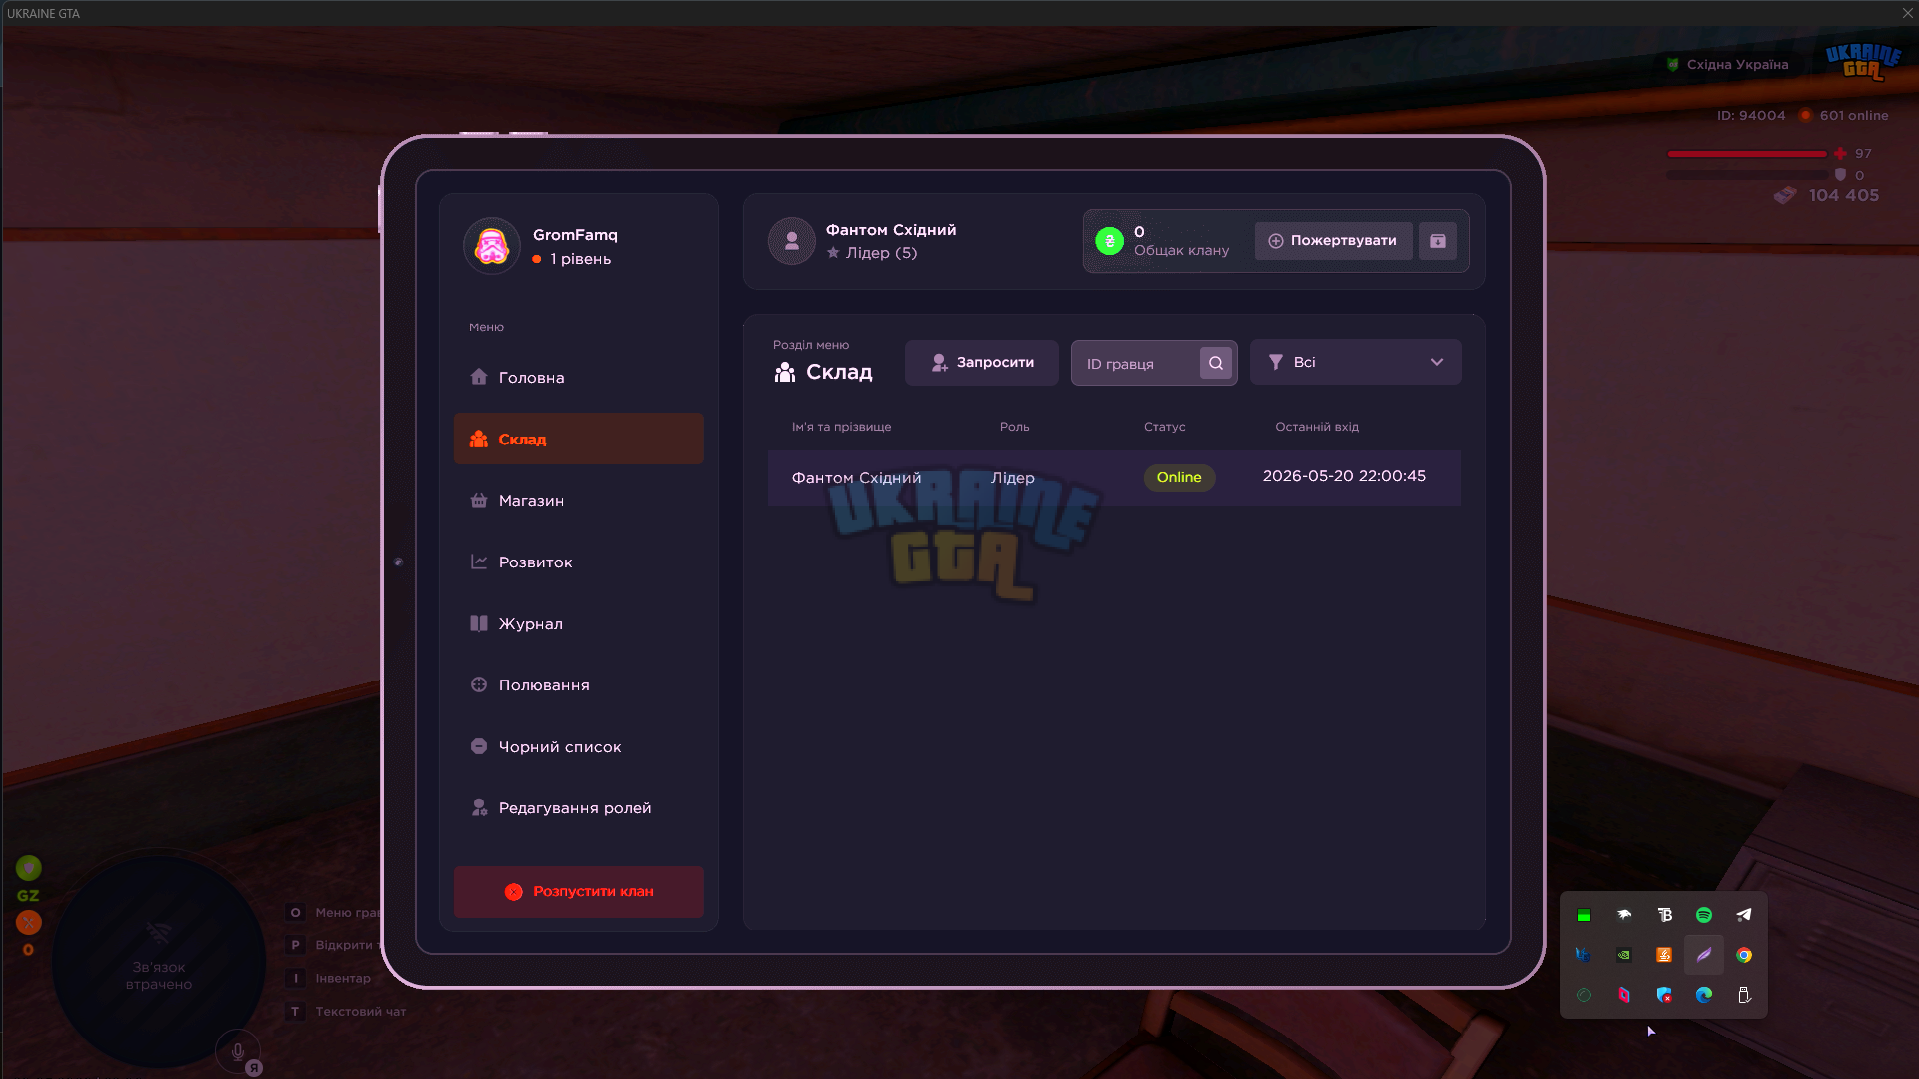The height and width of the screenshot is (1079, 1919).
Task: Open Google Chrome tray icon
Action: (1744, 955)
